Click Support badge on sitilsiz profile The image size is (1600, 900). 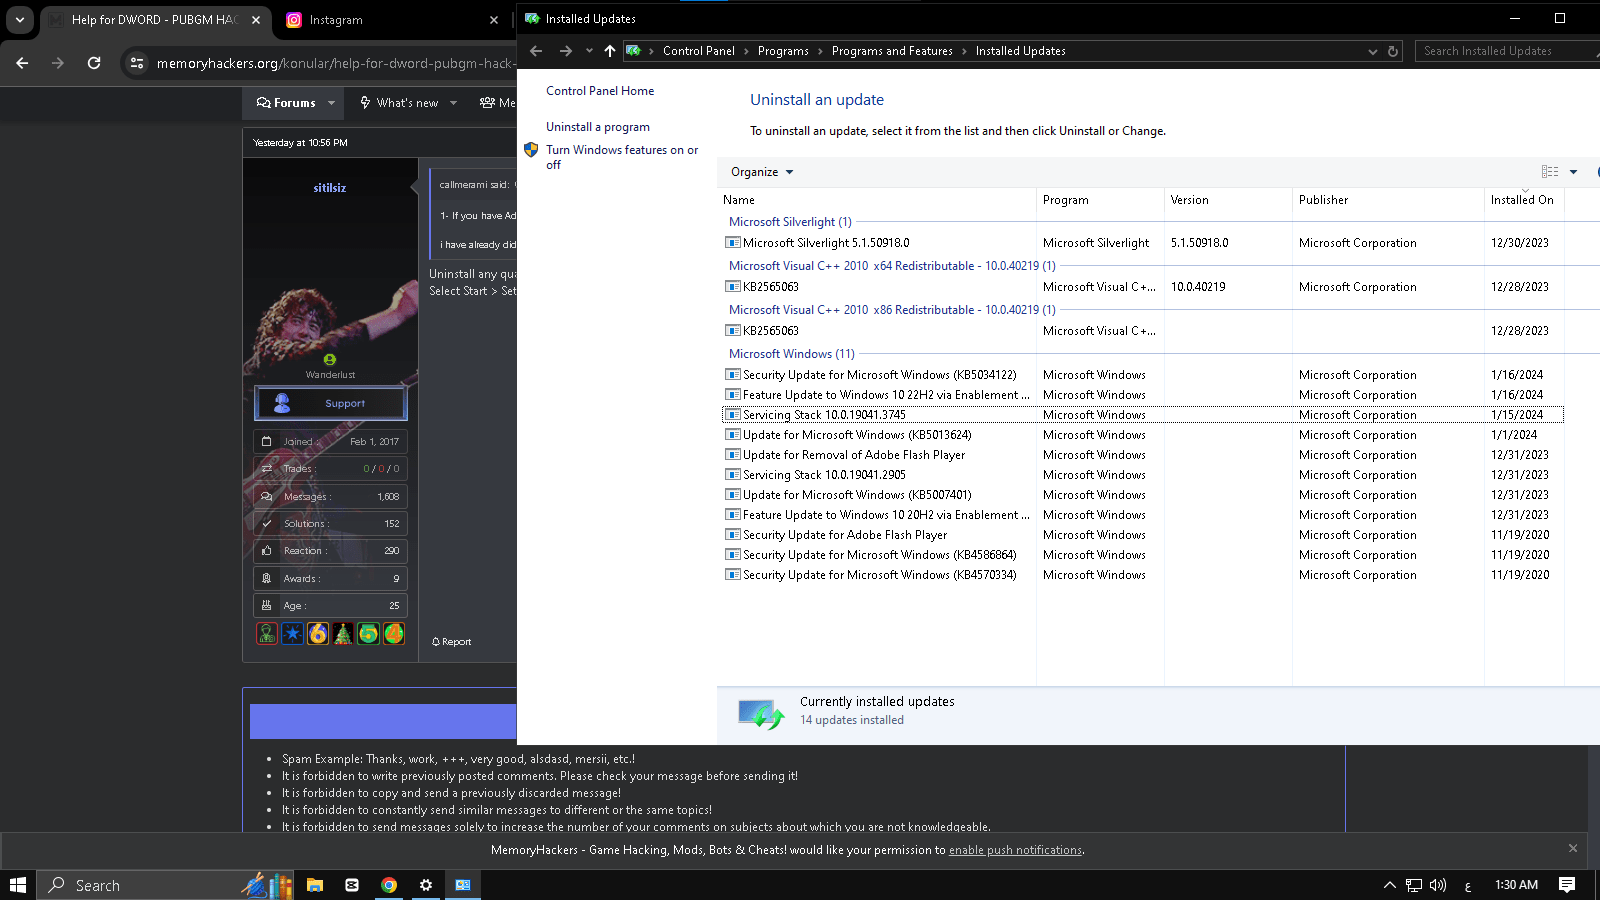point(331,403)
